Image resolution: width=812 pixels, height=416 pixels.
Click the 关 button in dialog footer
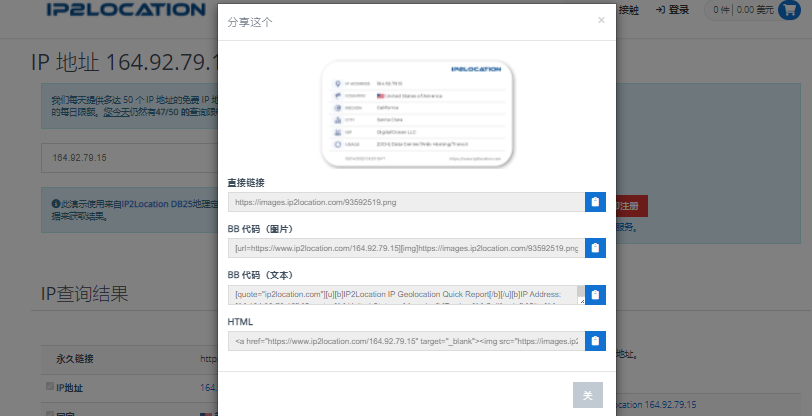click(x=588, y=395)
